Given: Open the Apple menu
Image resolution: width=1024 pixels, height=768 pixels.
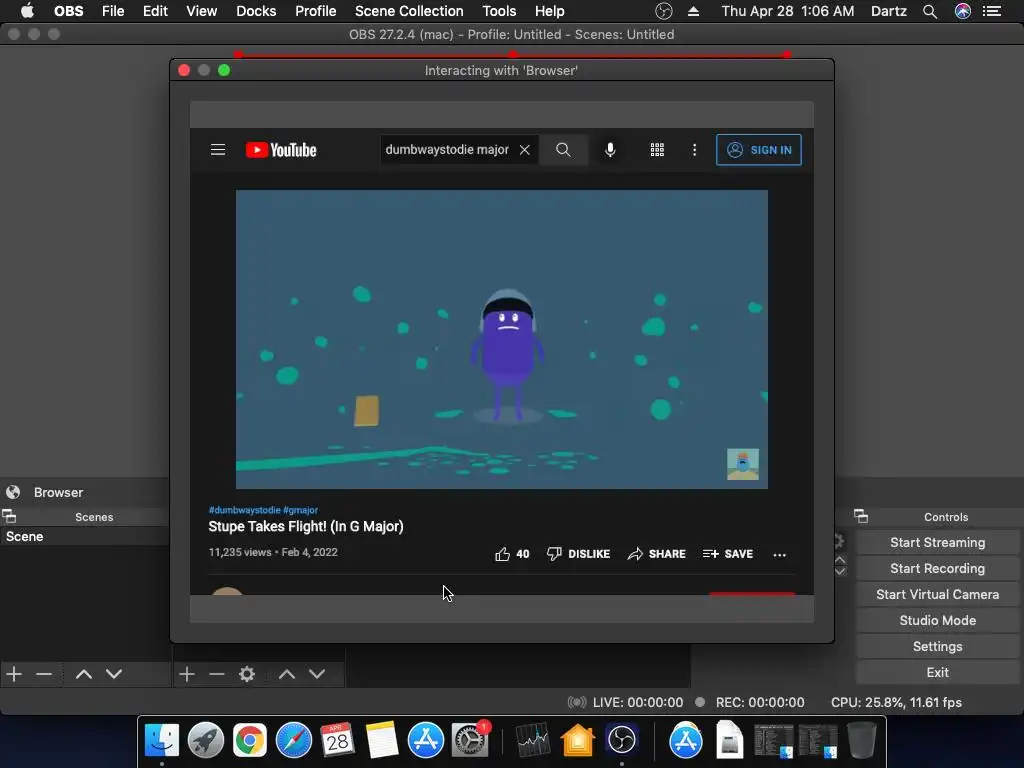Looking at the screenshot, I should [x=27, y=11].
